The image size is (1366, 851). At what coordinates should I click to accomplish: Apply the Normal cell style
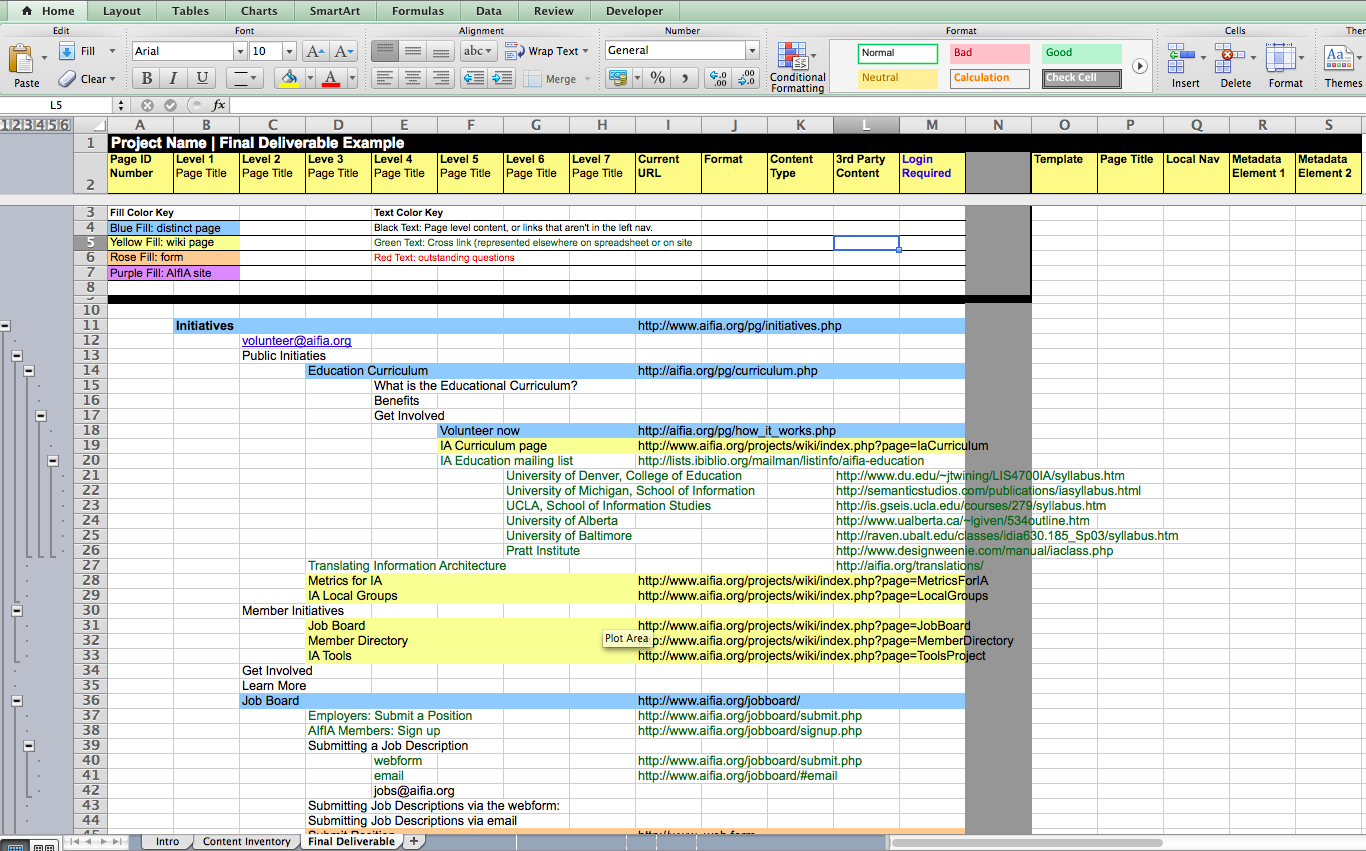[x=898, y=53]
